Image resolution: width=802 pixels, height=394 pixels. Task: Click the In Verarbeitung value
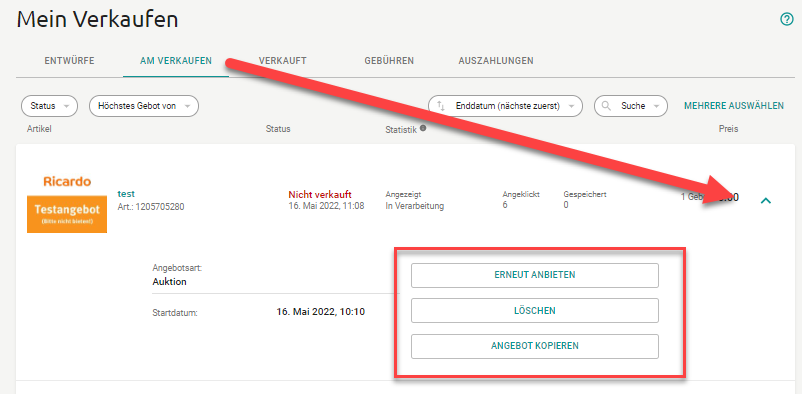click(x=414, y=206)
